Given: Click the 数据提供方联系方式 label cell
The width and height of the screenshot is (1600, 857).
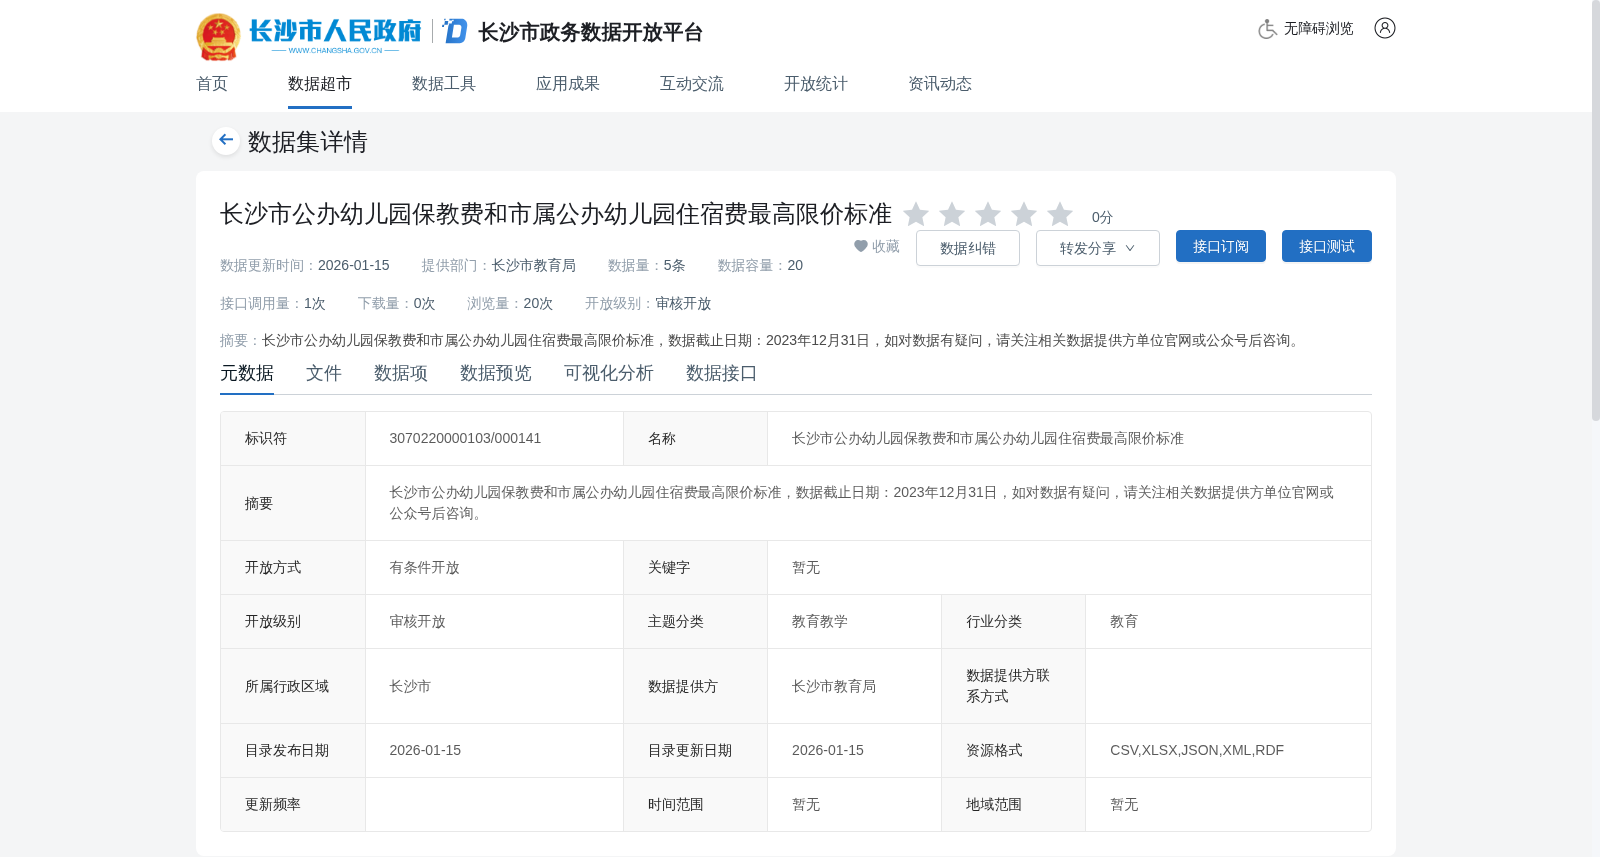Looking at the screenshot, I should click(1013, 686).
